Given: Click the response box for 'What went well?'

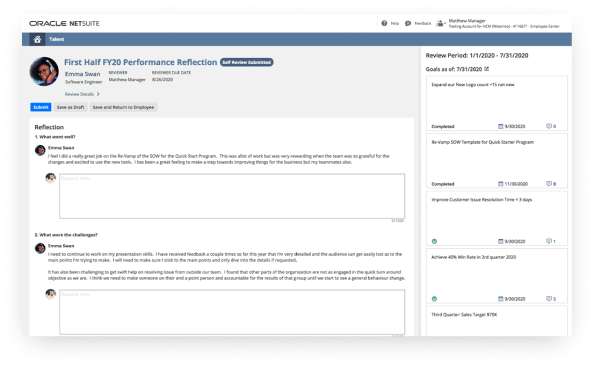Looking at the screenshot, I should click(x=232, y=196).
